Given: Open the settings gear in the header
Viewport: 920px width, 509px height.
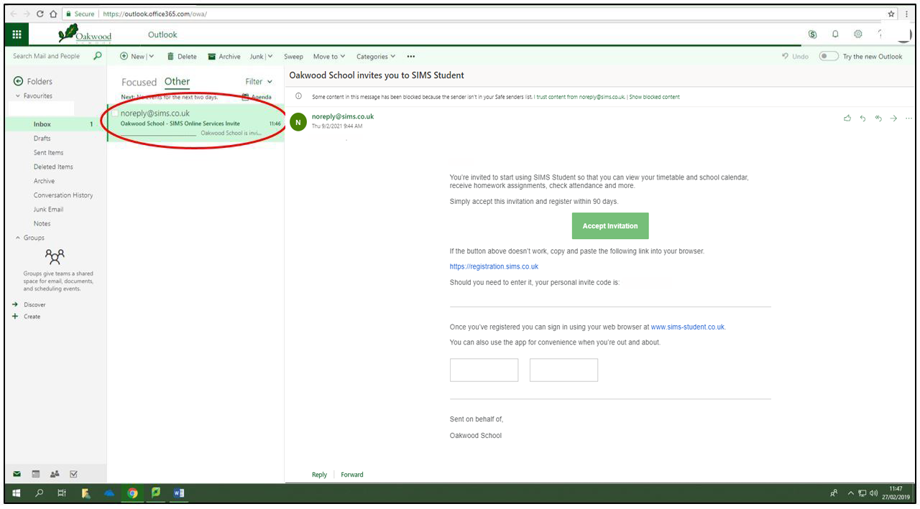Looking at the screenshot, I should [858, 35].
